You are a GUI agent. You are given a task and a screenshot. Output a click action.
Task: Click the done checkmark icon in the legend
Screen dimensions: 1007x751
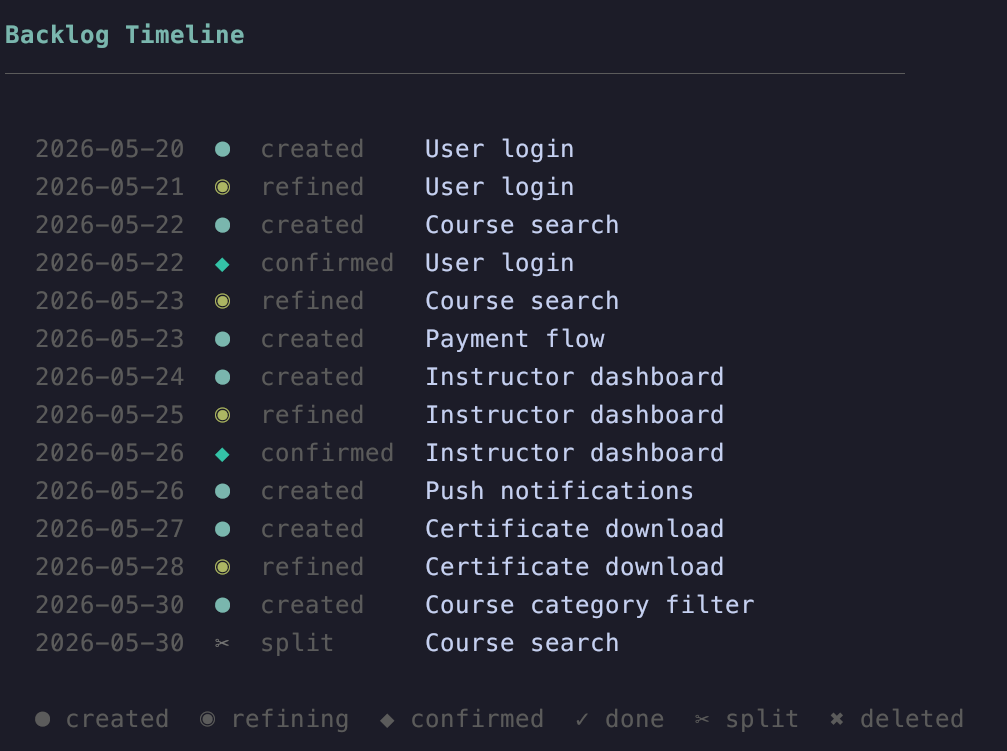point(582,719)
